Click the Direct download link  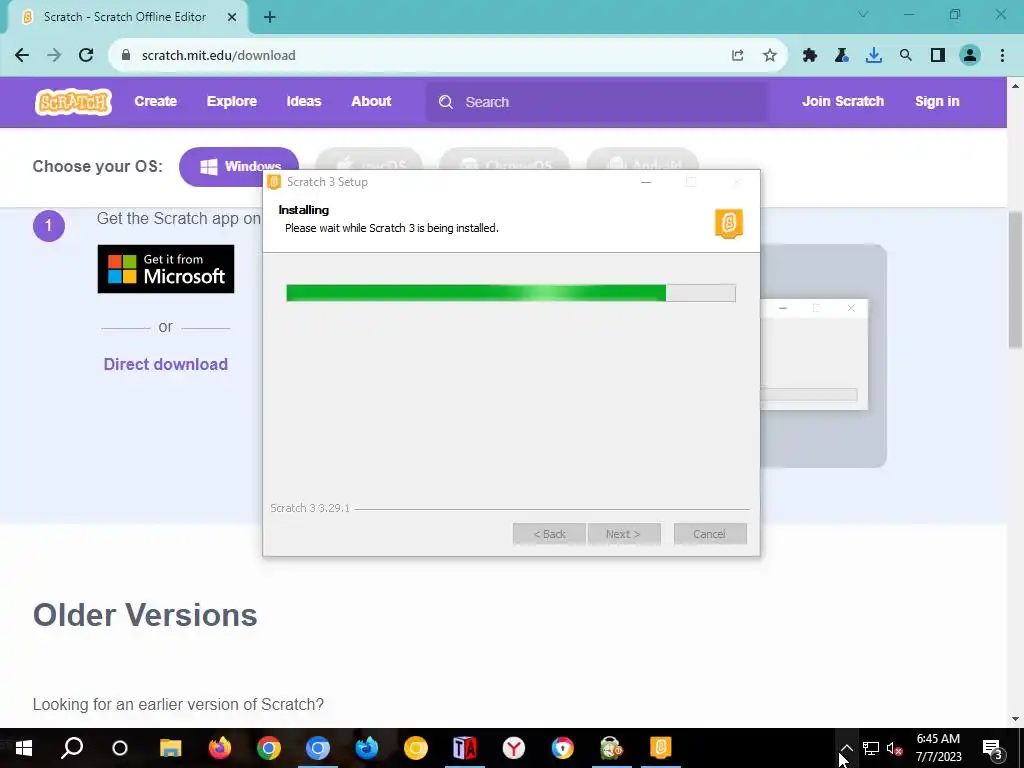[166, 364]
